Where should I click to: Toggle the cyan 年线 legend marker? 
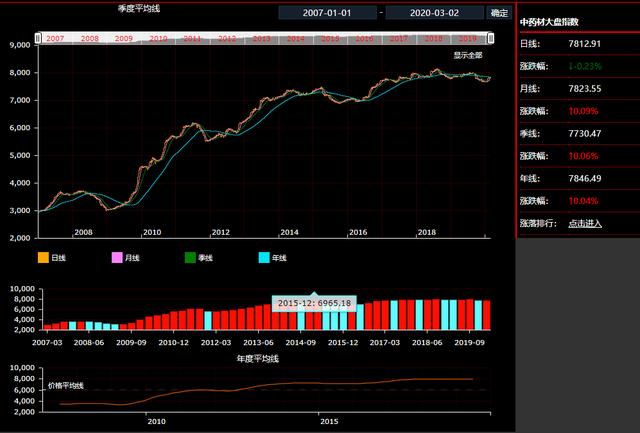[x=265, y=258]
